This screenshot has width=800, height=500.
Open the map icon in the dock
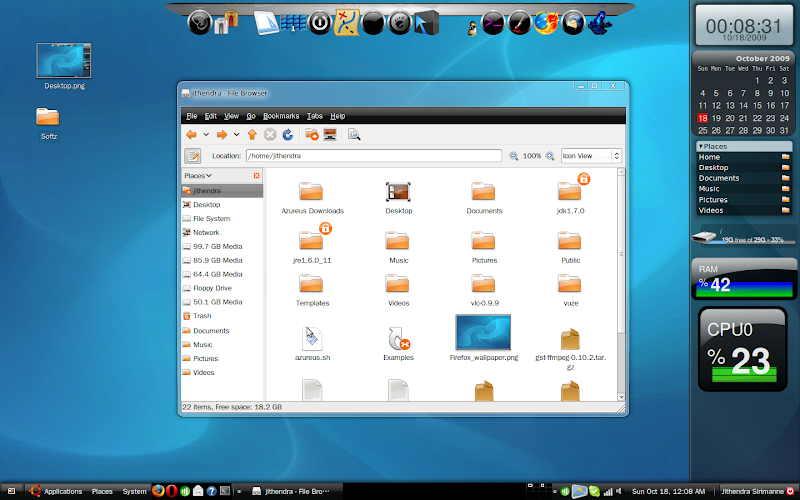[346, 23]
